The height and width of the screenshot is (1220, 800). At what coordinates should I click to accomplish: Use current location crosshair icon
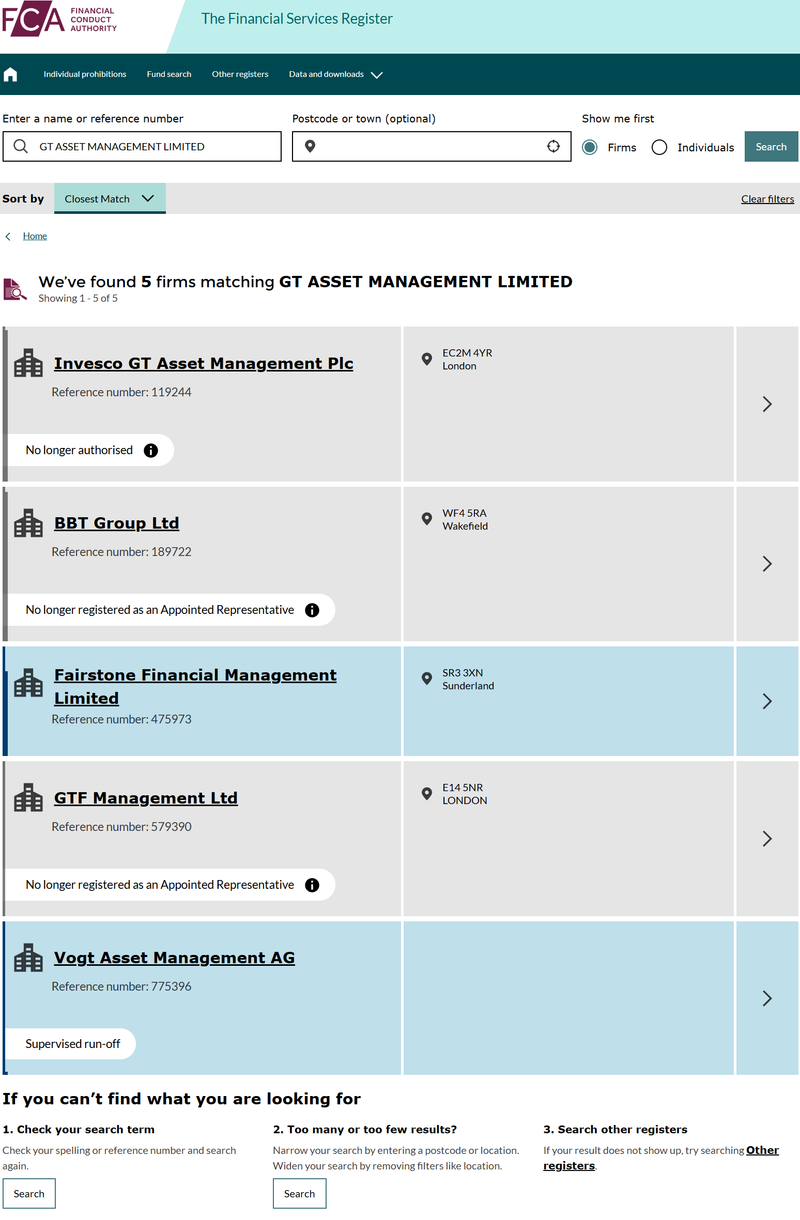553,147
